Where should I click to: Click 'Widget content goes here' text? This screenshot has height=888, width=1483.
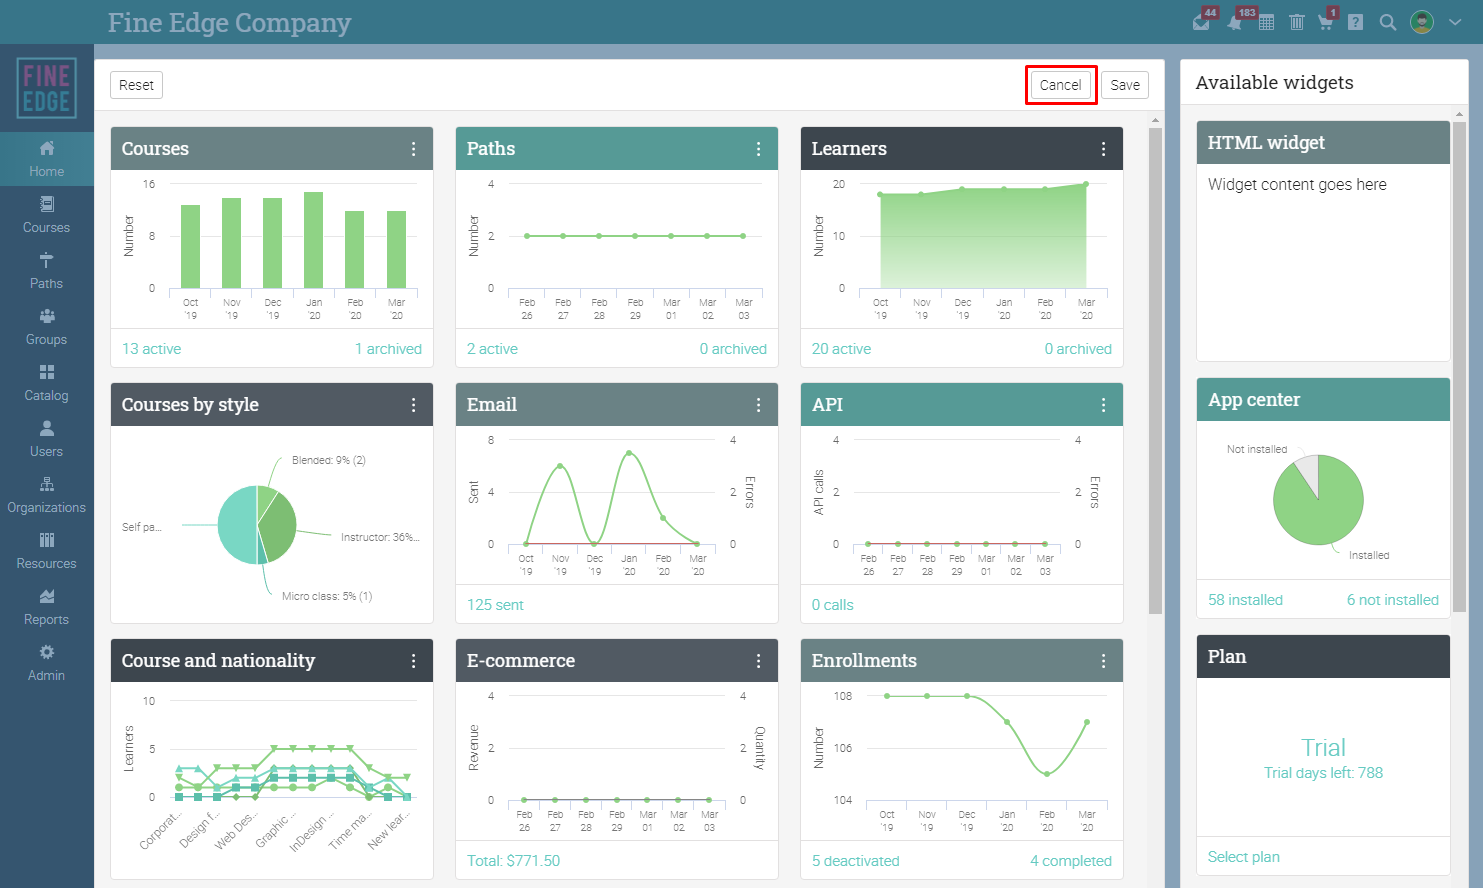tap(1297, 185)
